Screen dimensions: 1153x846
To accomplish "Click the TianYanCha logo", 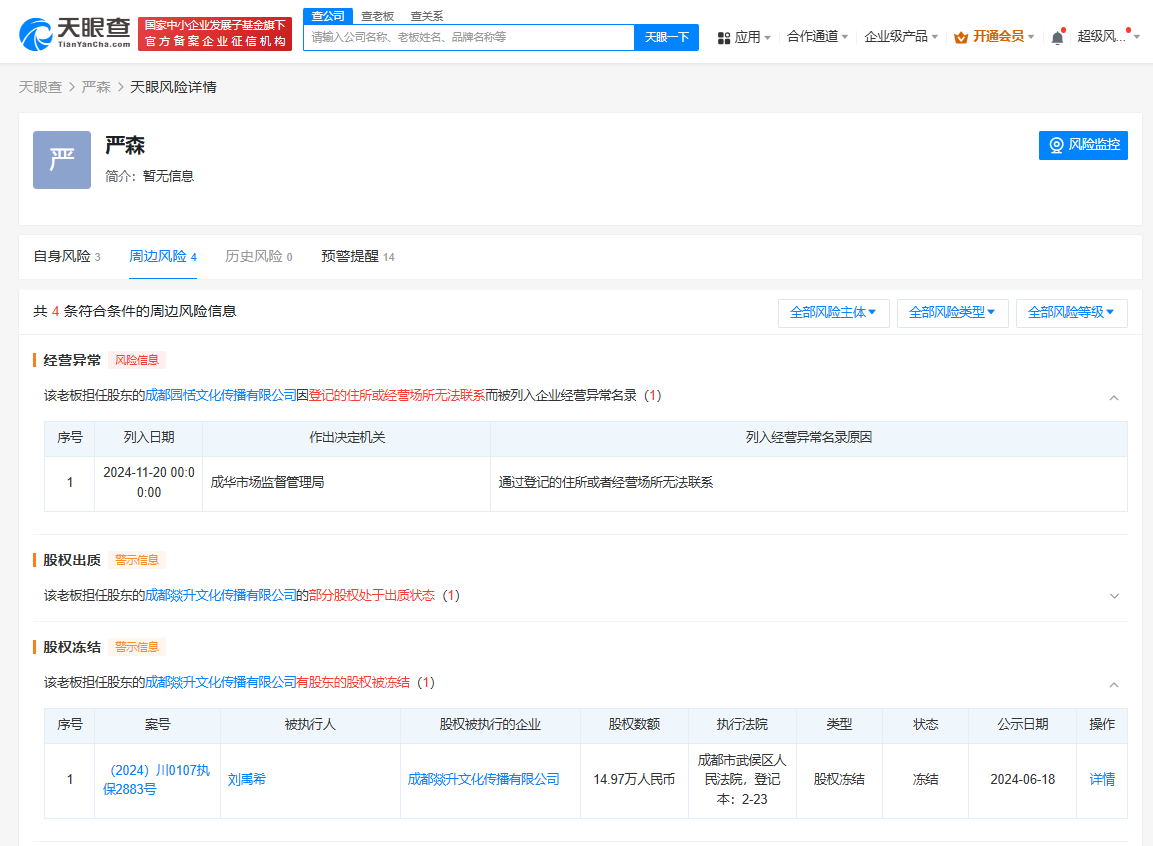I will pyautogui.click(x=75, y=34).
